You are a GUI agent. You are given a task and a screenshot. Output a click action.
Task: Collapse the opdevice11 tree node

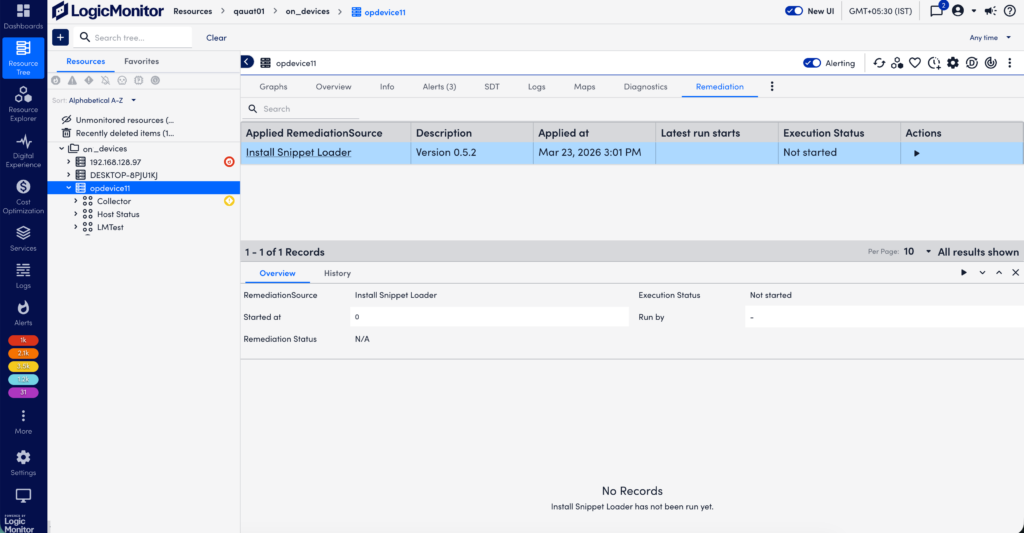[69, 187]
